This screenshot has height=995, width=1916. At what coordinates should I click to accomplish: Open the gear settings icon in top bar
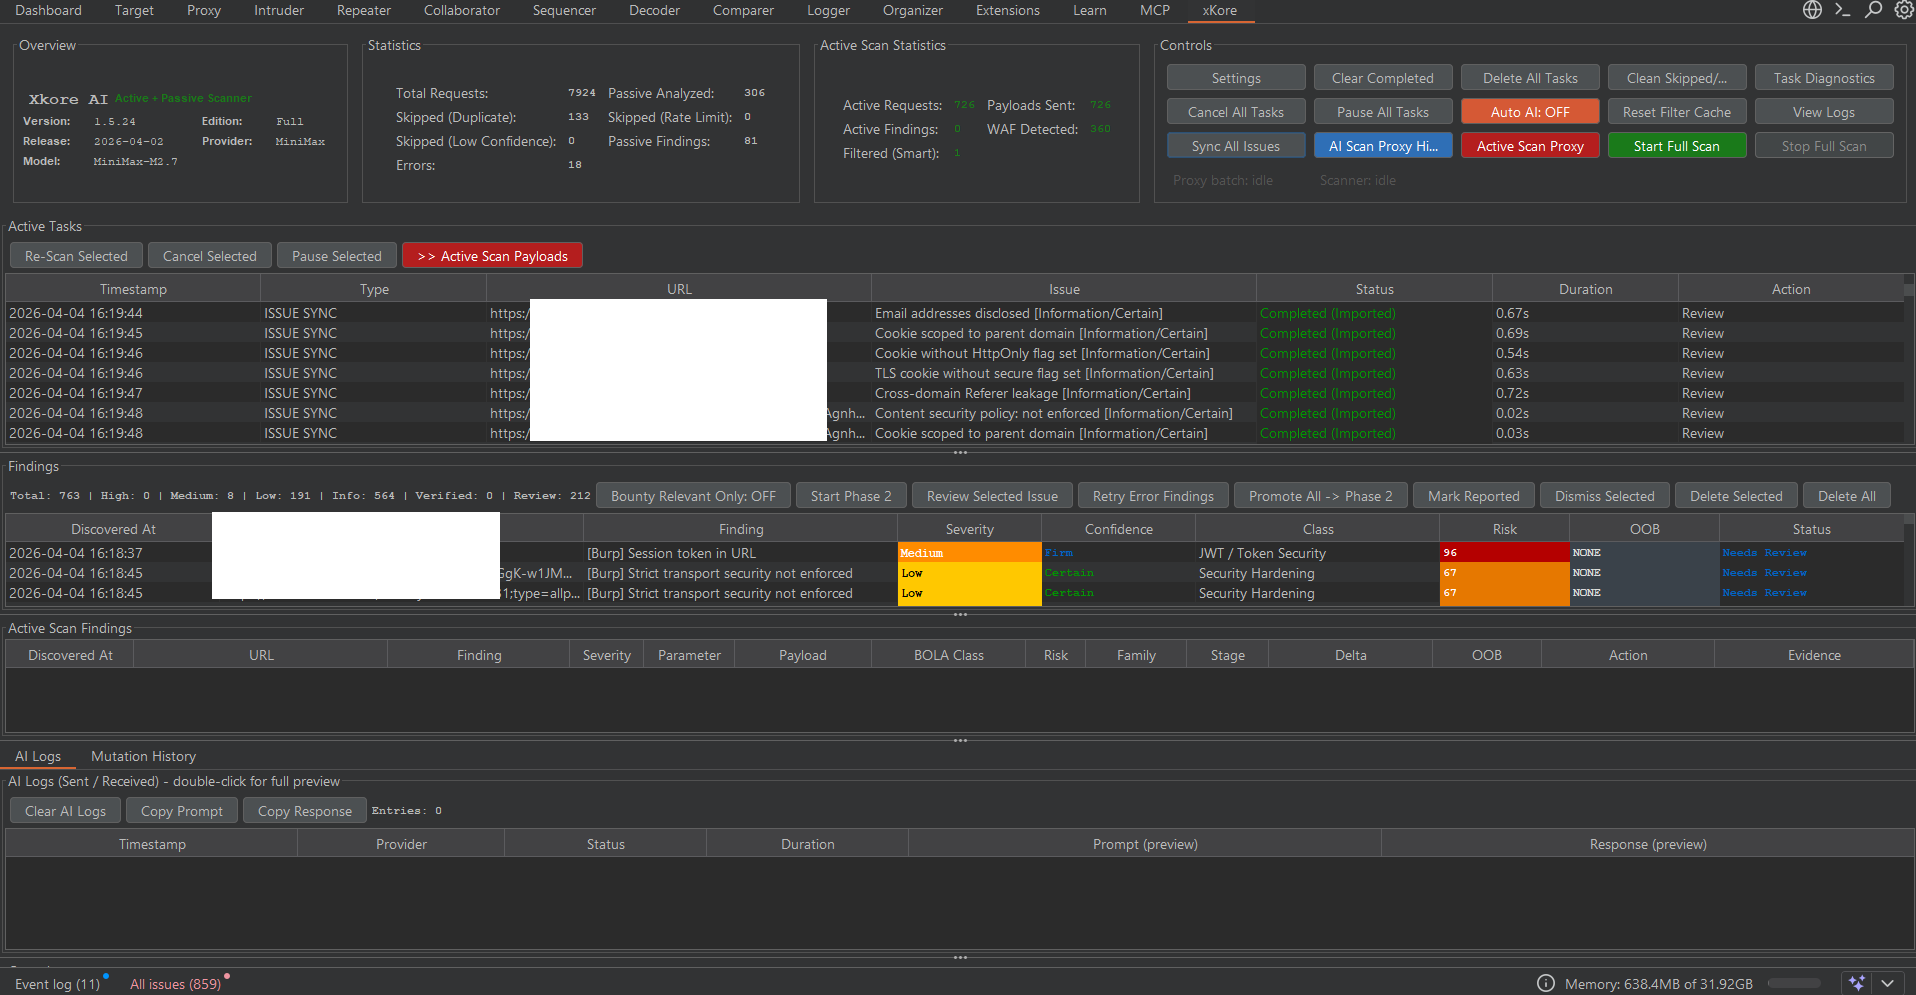tap(1903, 10)
